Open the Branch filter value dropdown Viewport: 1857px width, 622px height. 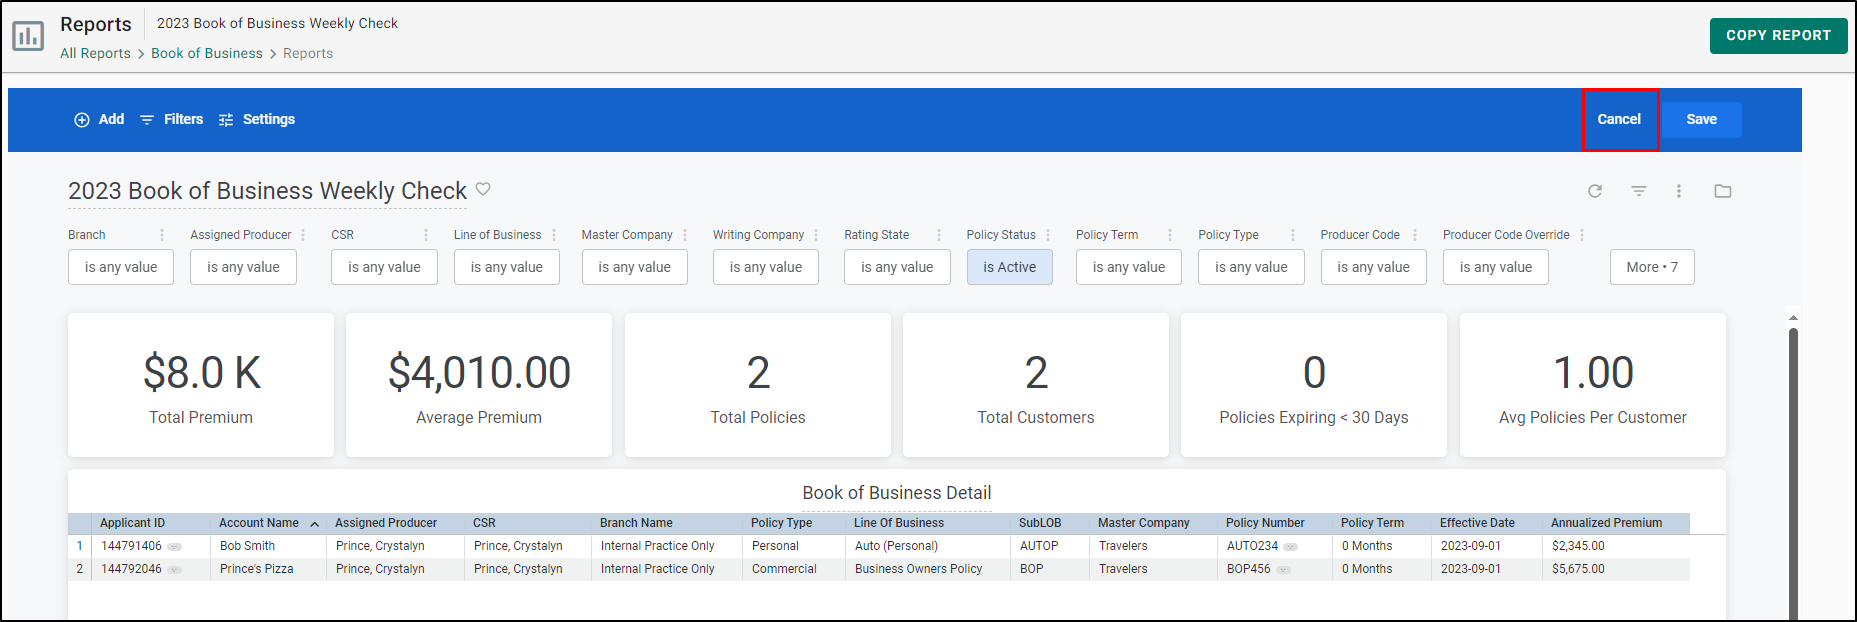click(121, 267)
